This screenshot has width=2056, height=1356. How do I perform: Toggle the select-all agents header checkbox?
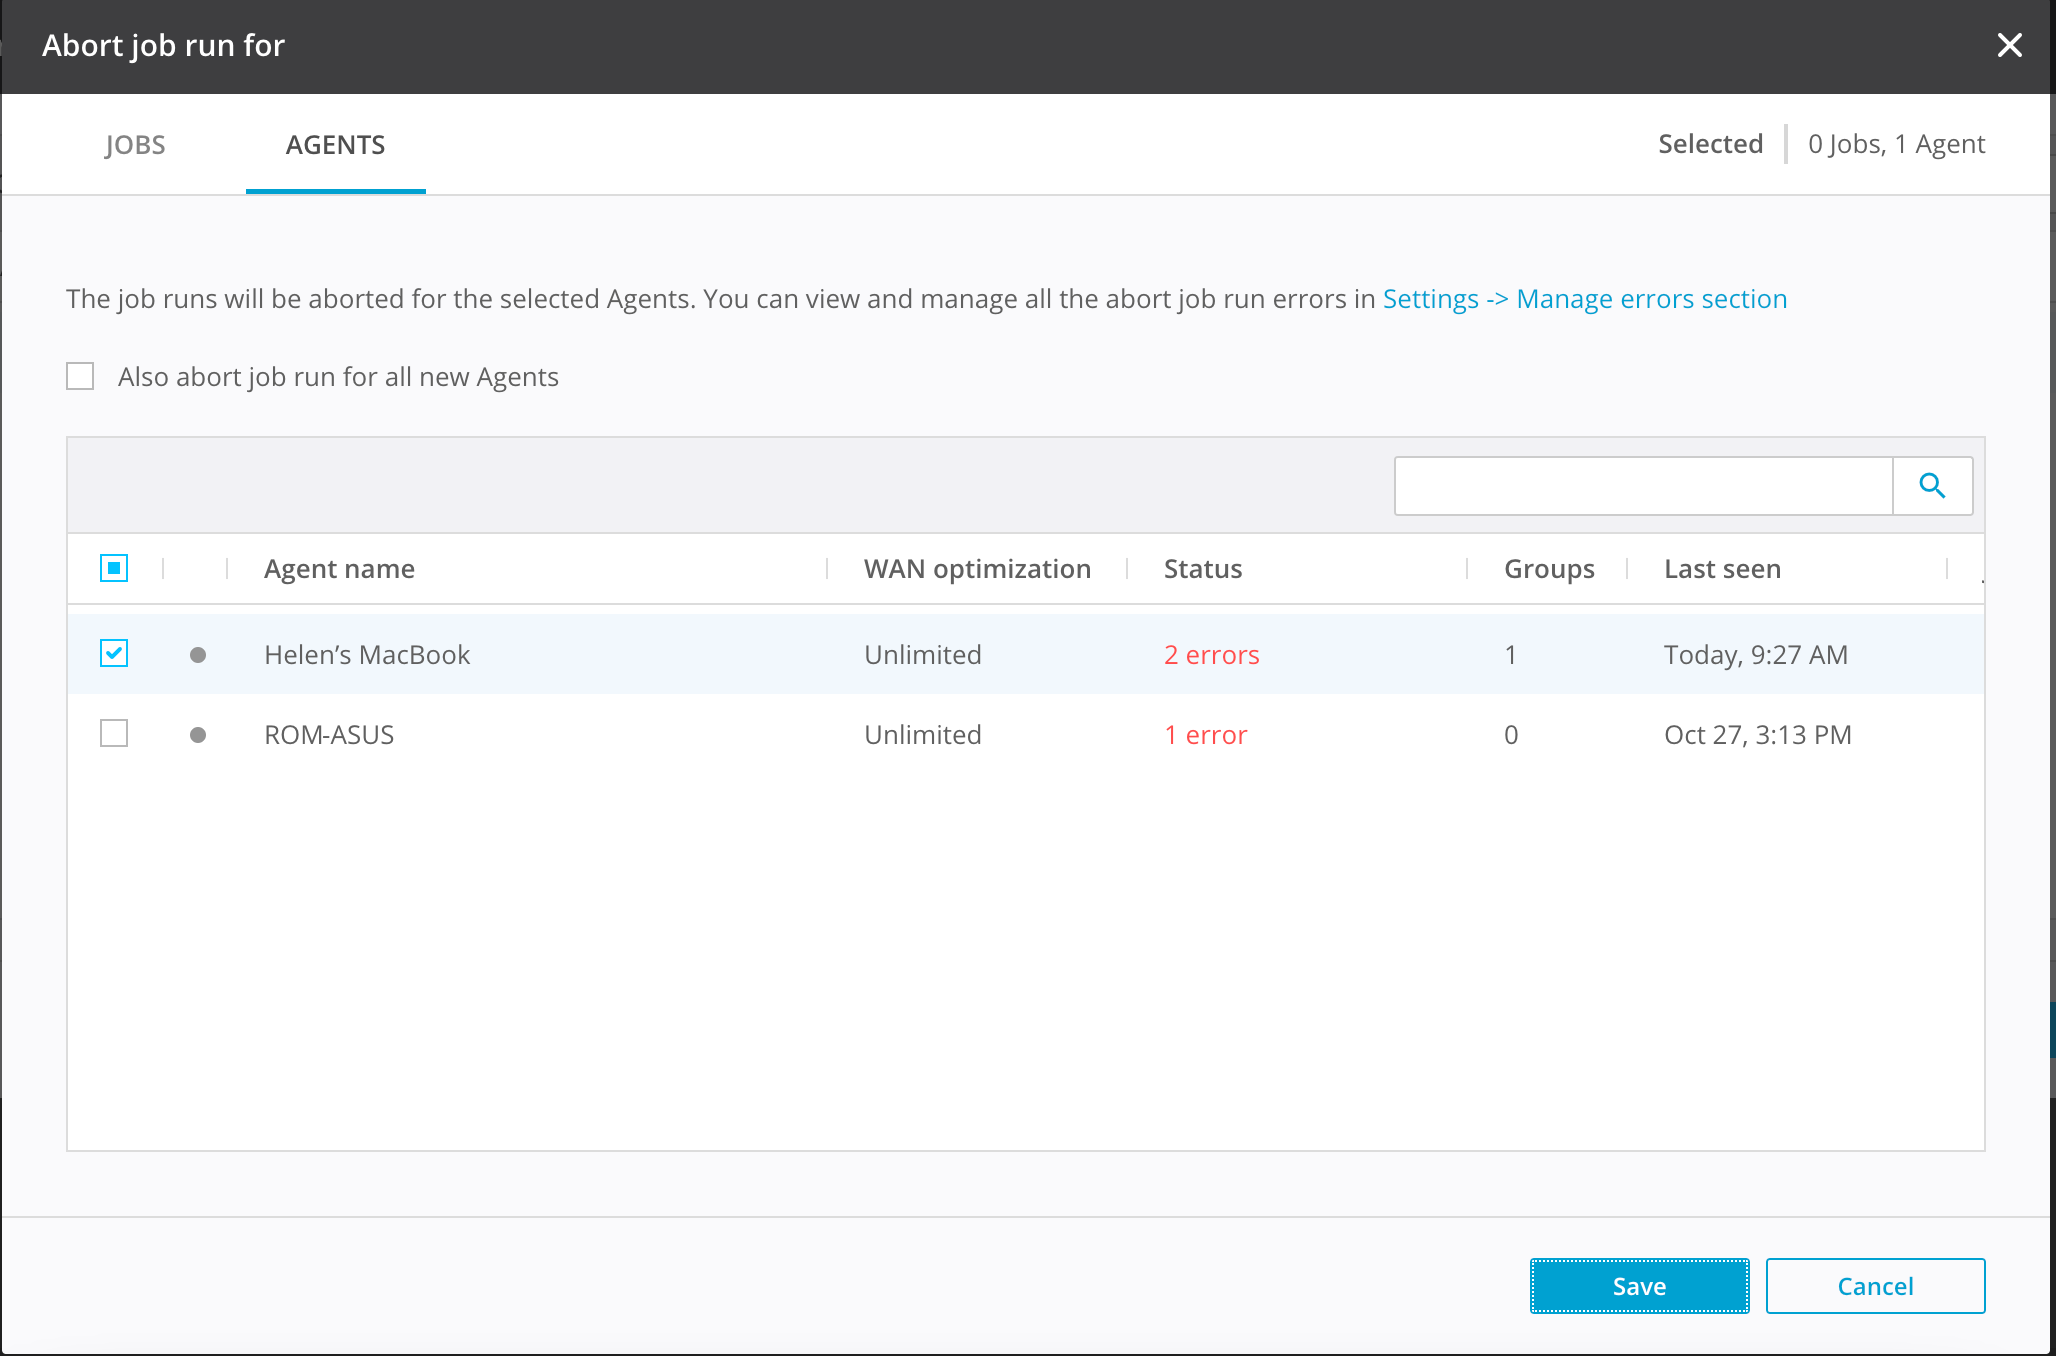click(x=114, y=568)
